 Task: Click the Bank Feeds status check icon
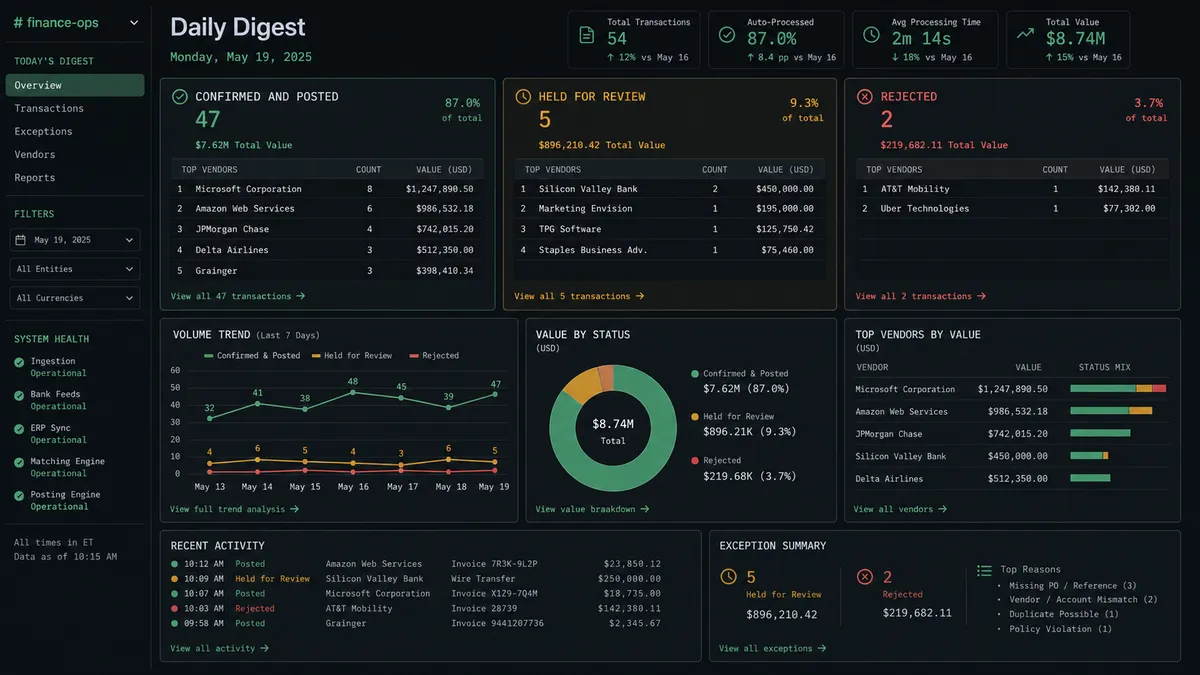click(x=19, y=395)
